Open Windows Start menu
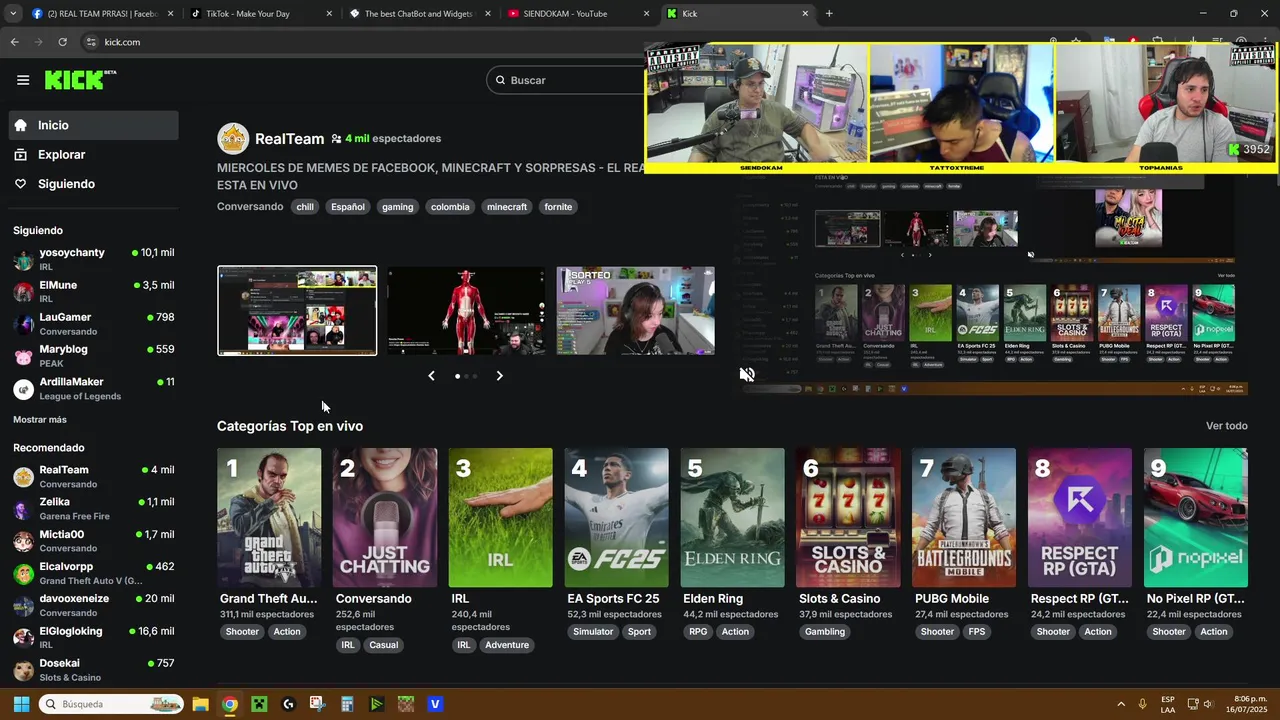 pos(21,704)
